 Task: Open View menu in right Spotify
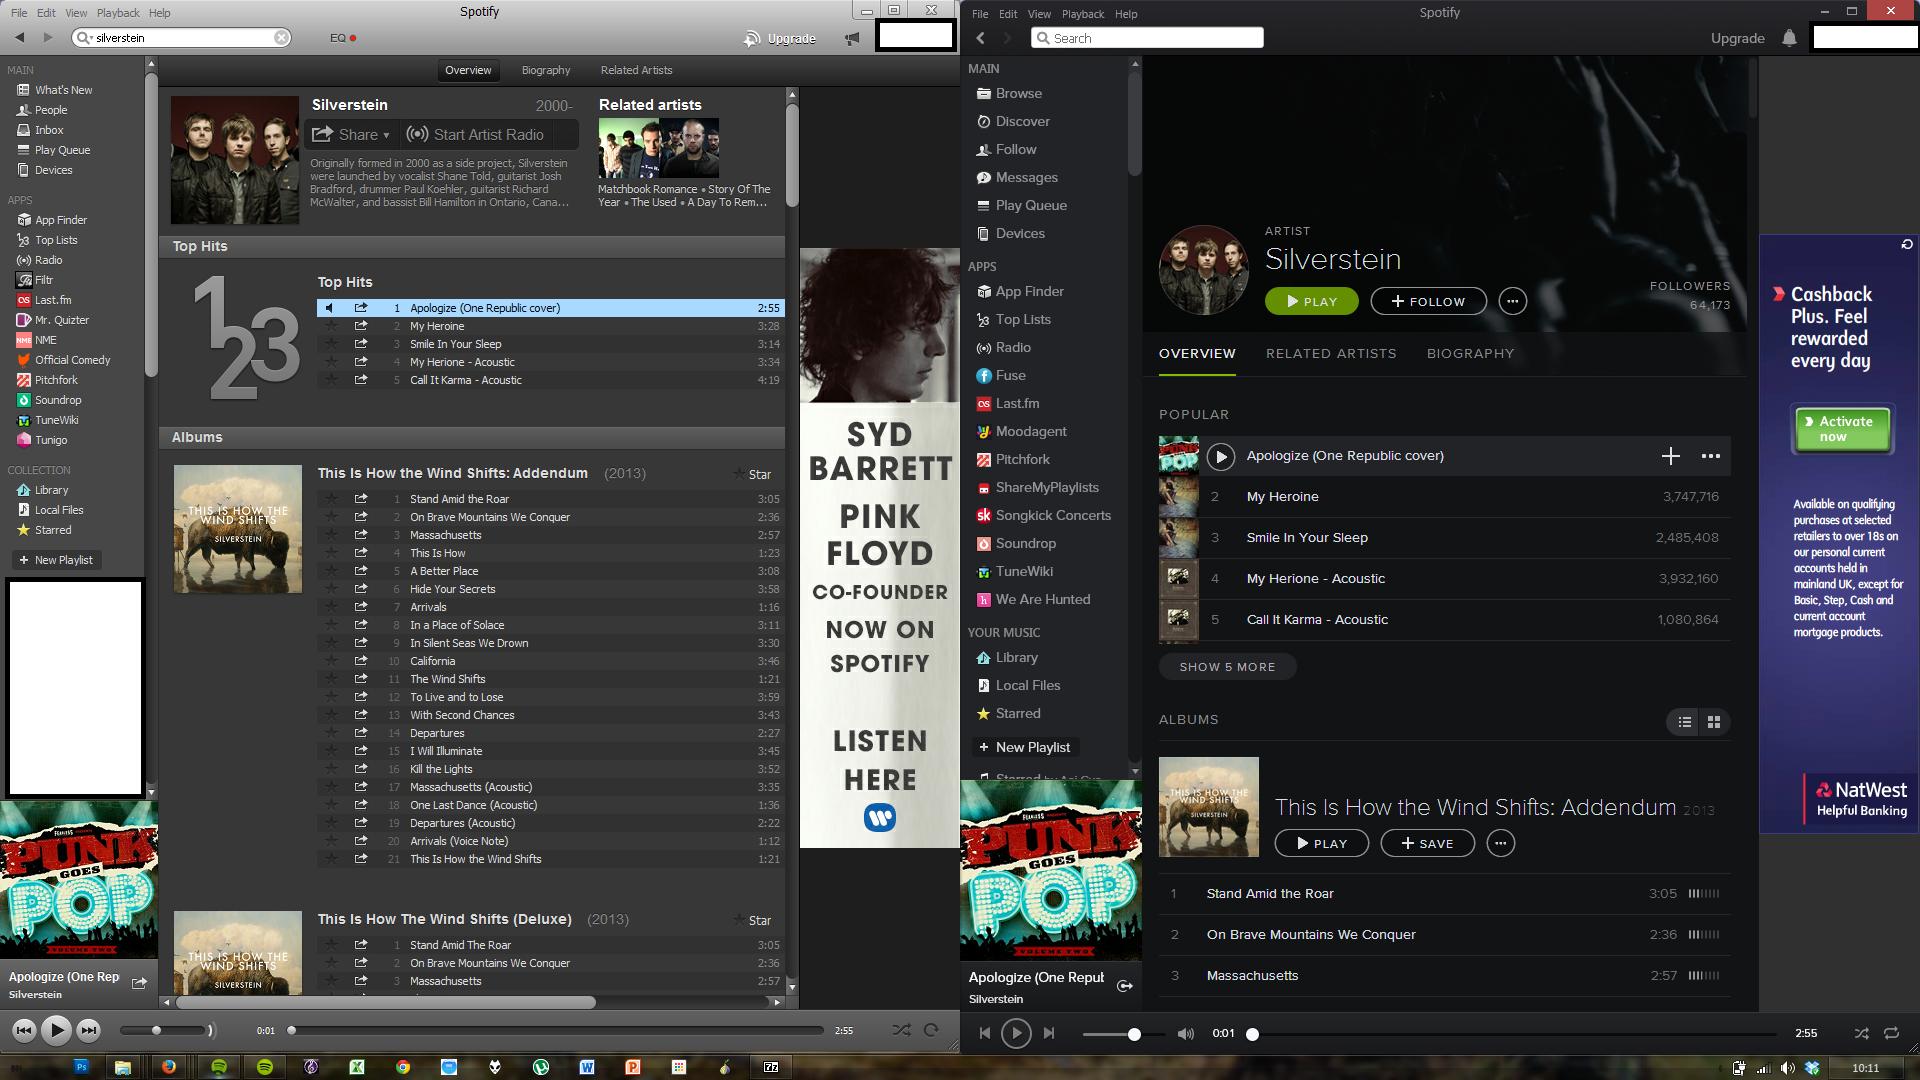click(x=1039, y=14)
